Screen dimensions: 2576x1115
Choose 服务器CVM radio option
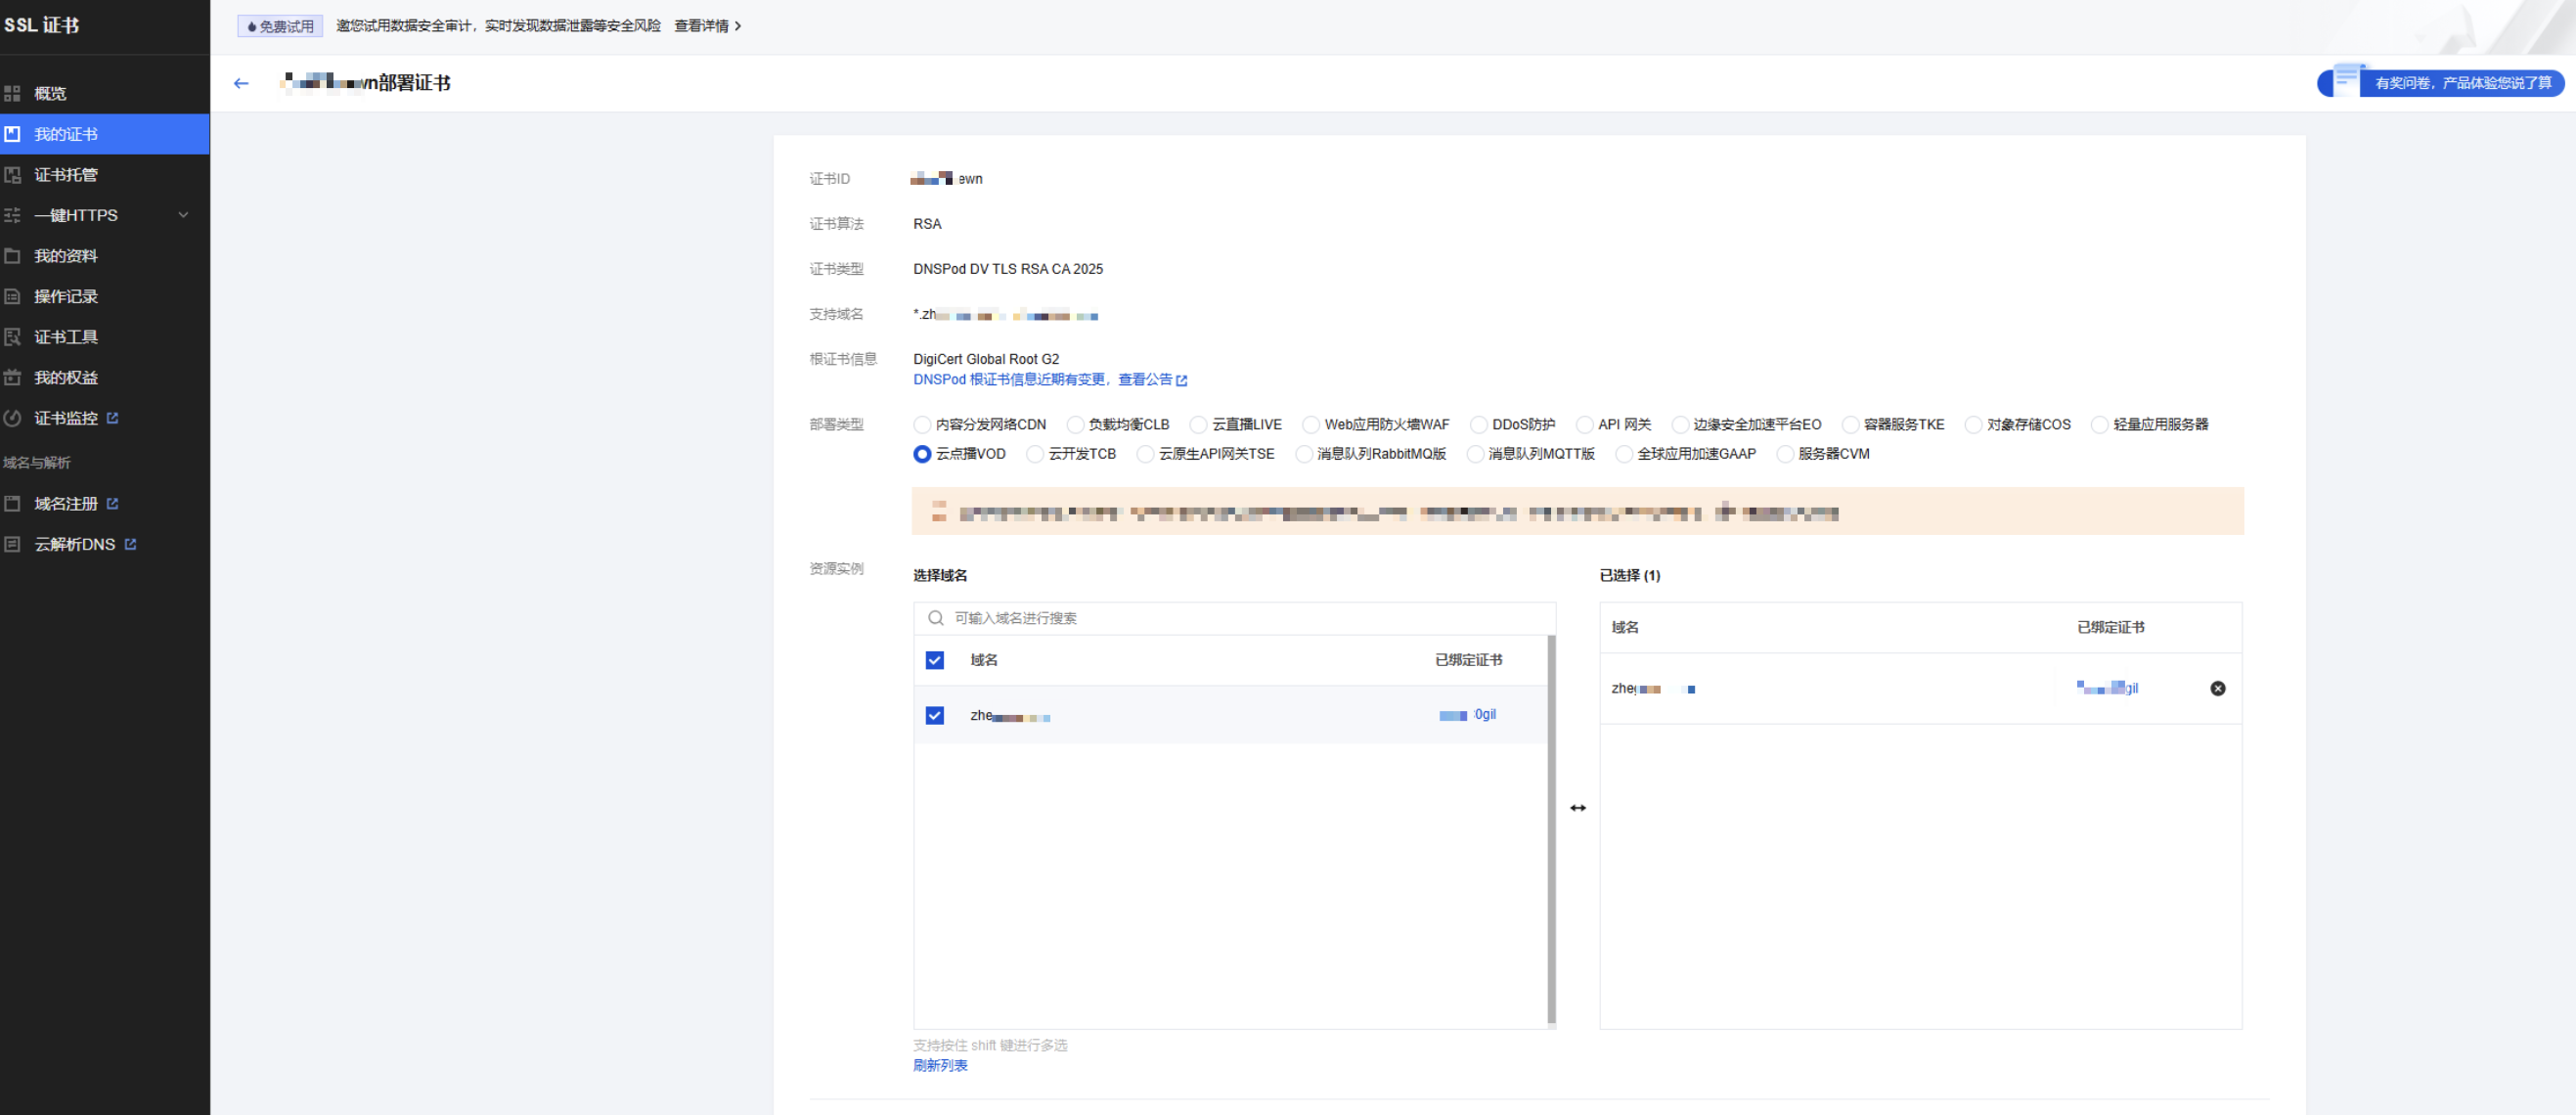1784,454
